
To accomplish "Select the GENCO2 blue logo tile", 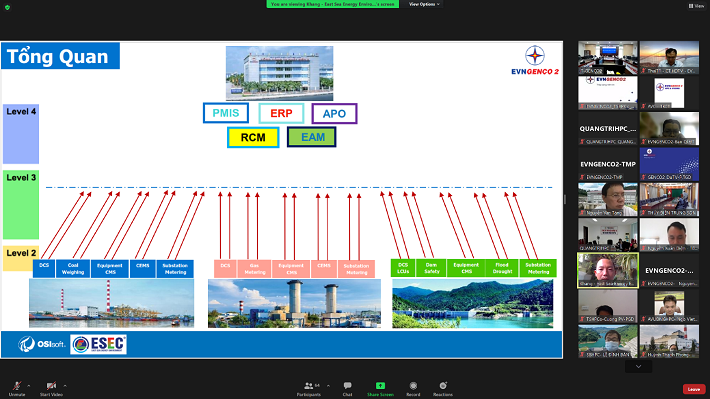I will coord(669,164).
